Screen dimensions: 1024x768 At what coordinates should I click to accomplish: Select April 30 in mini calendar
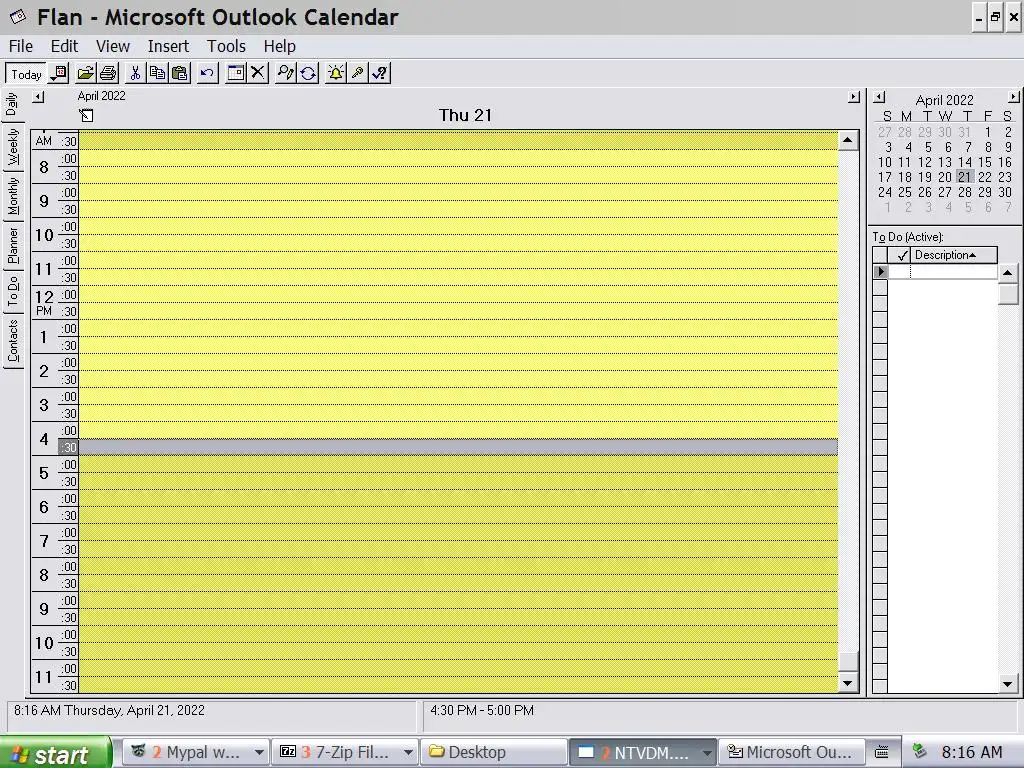coord(1005,192)
